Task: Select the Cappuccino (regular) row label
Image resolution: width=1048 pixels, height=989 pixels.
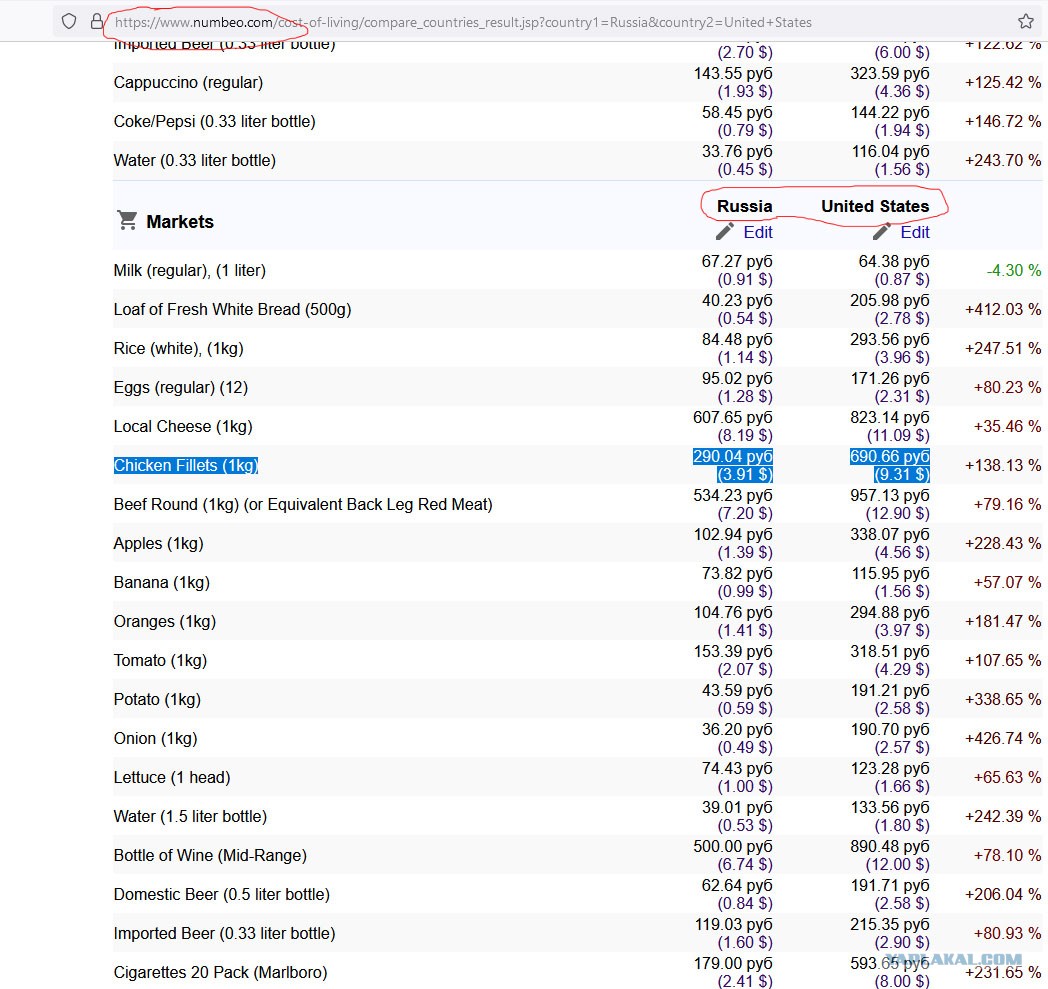Action: point(188,82)
